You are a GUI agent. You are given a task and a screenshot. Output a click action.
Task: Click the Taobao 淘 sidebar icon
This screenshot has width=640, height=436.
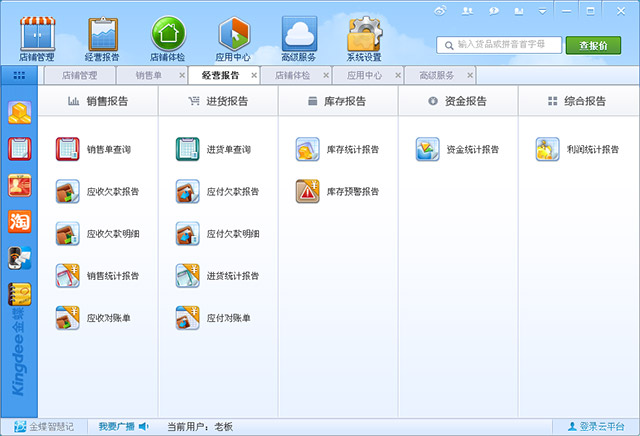pyautogui.click(x=20, y=222)
